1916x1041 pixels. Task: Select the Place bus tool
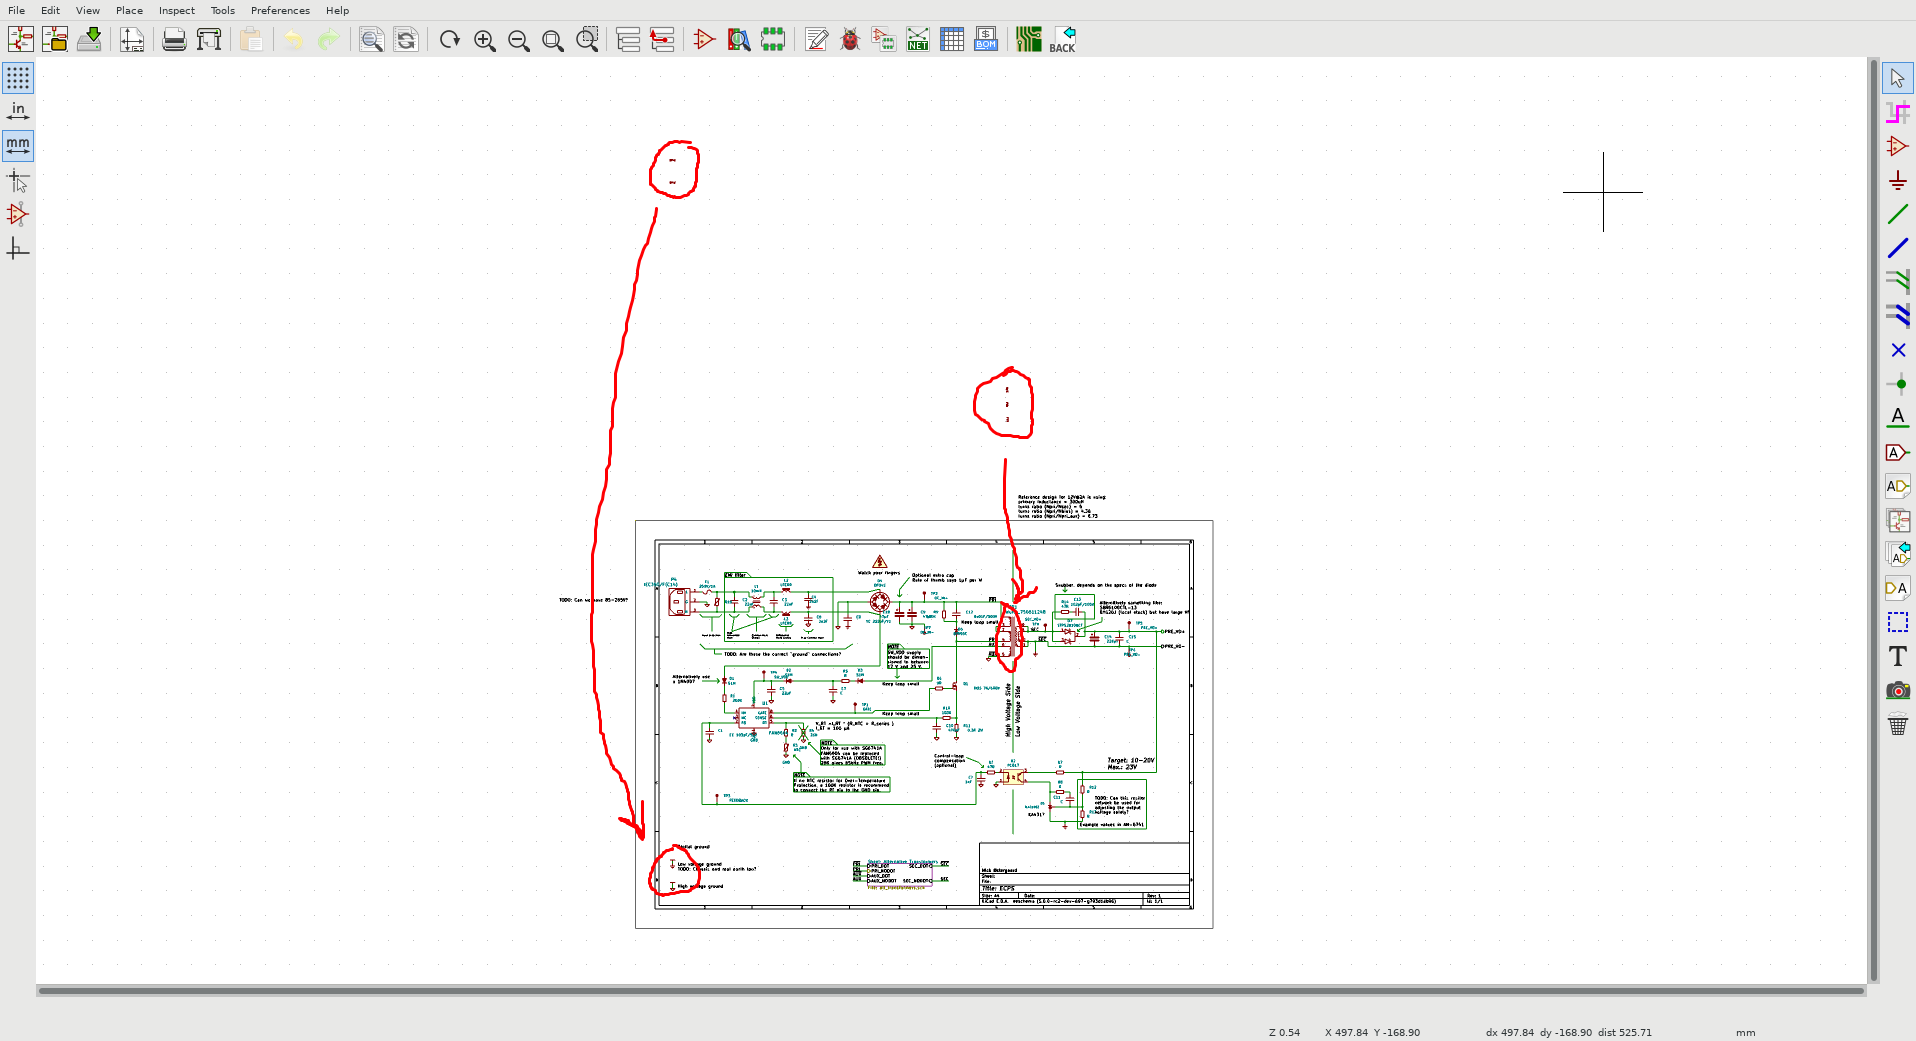click(1897, 248)
